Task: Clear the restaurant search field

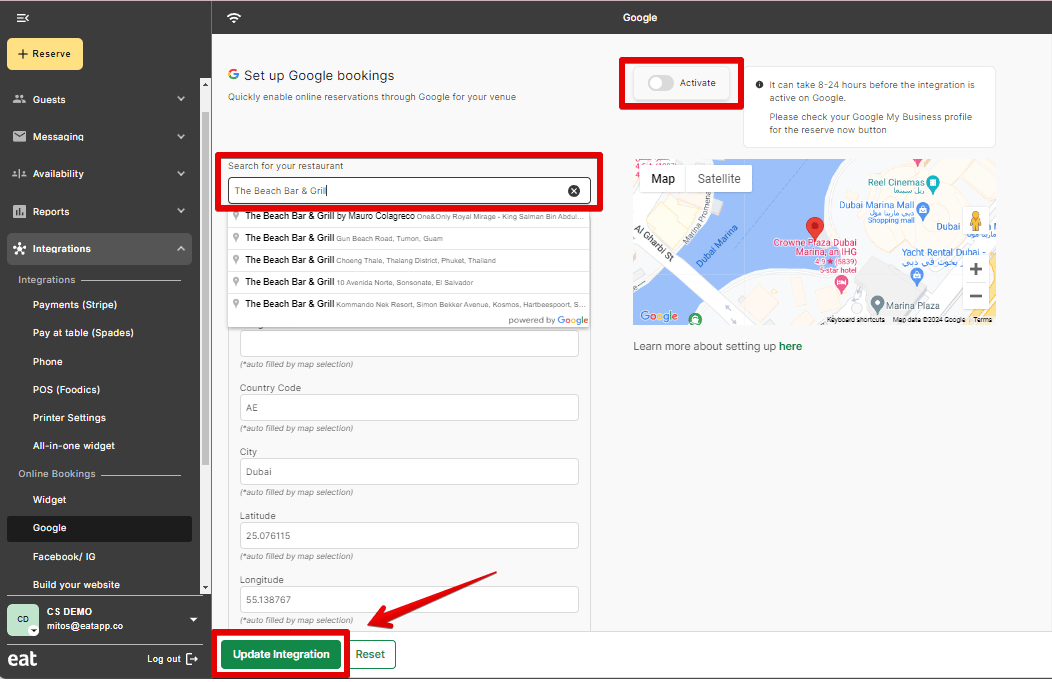Action: pyautogui.click(x=574, y=191)
